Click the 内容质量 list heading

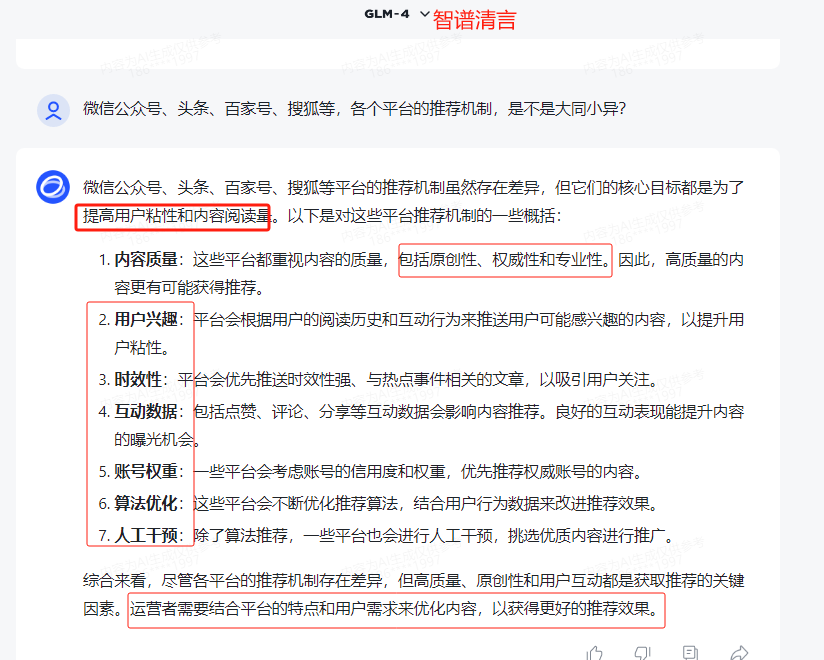click(x=146, y=260)
